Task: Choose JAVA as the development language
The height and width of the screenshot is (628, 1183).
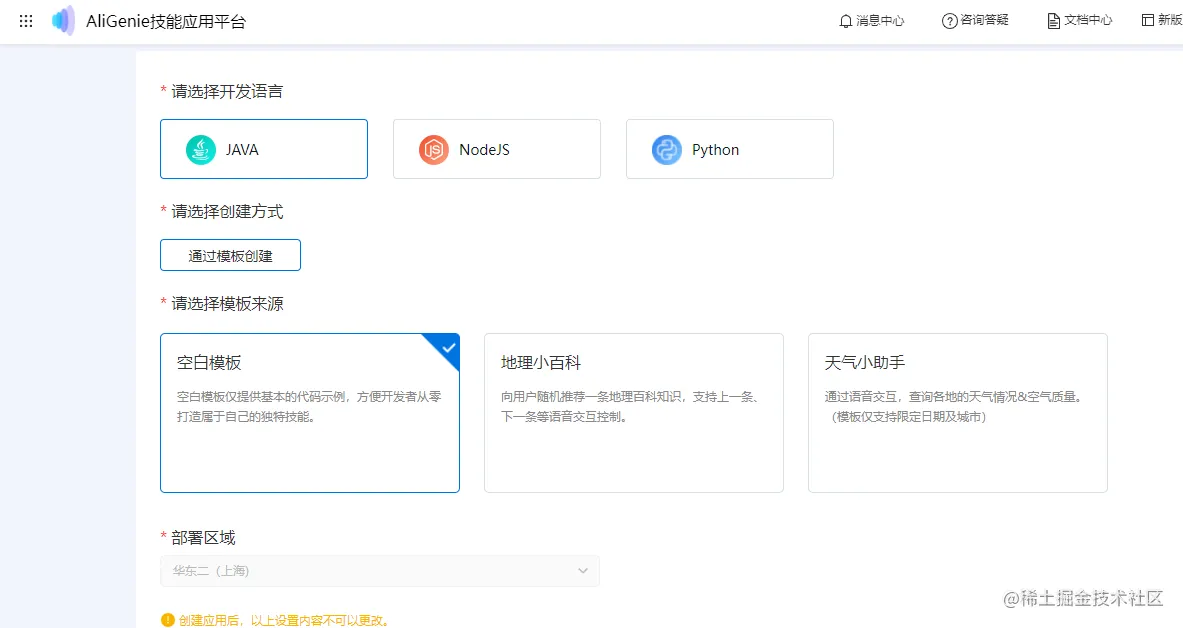Action: (x=264, y=149)
